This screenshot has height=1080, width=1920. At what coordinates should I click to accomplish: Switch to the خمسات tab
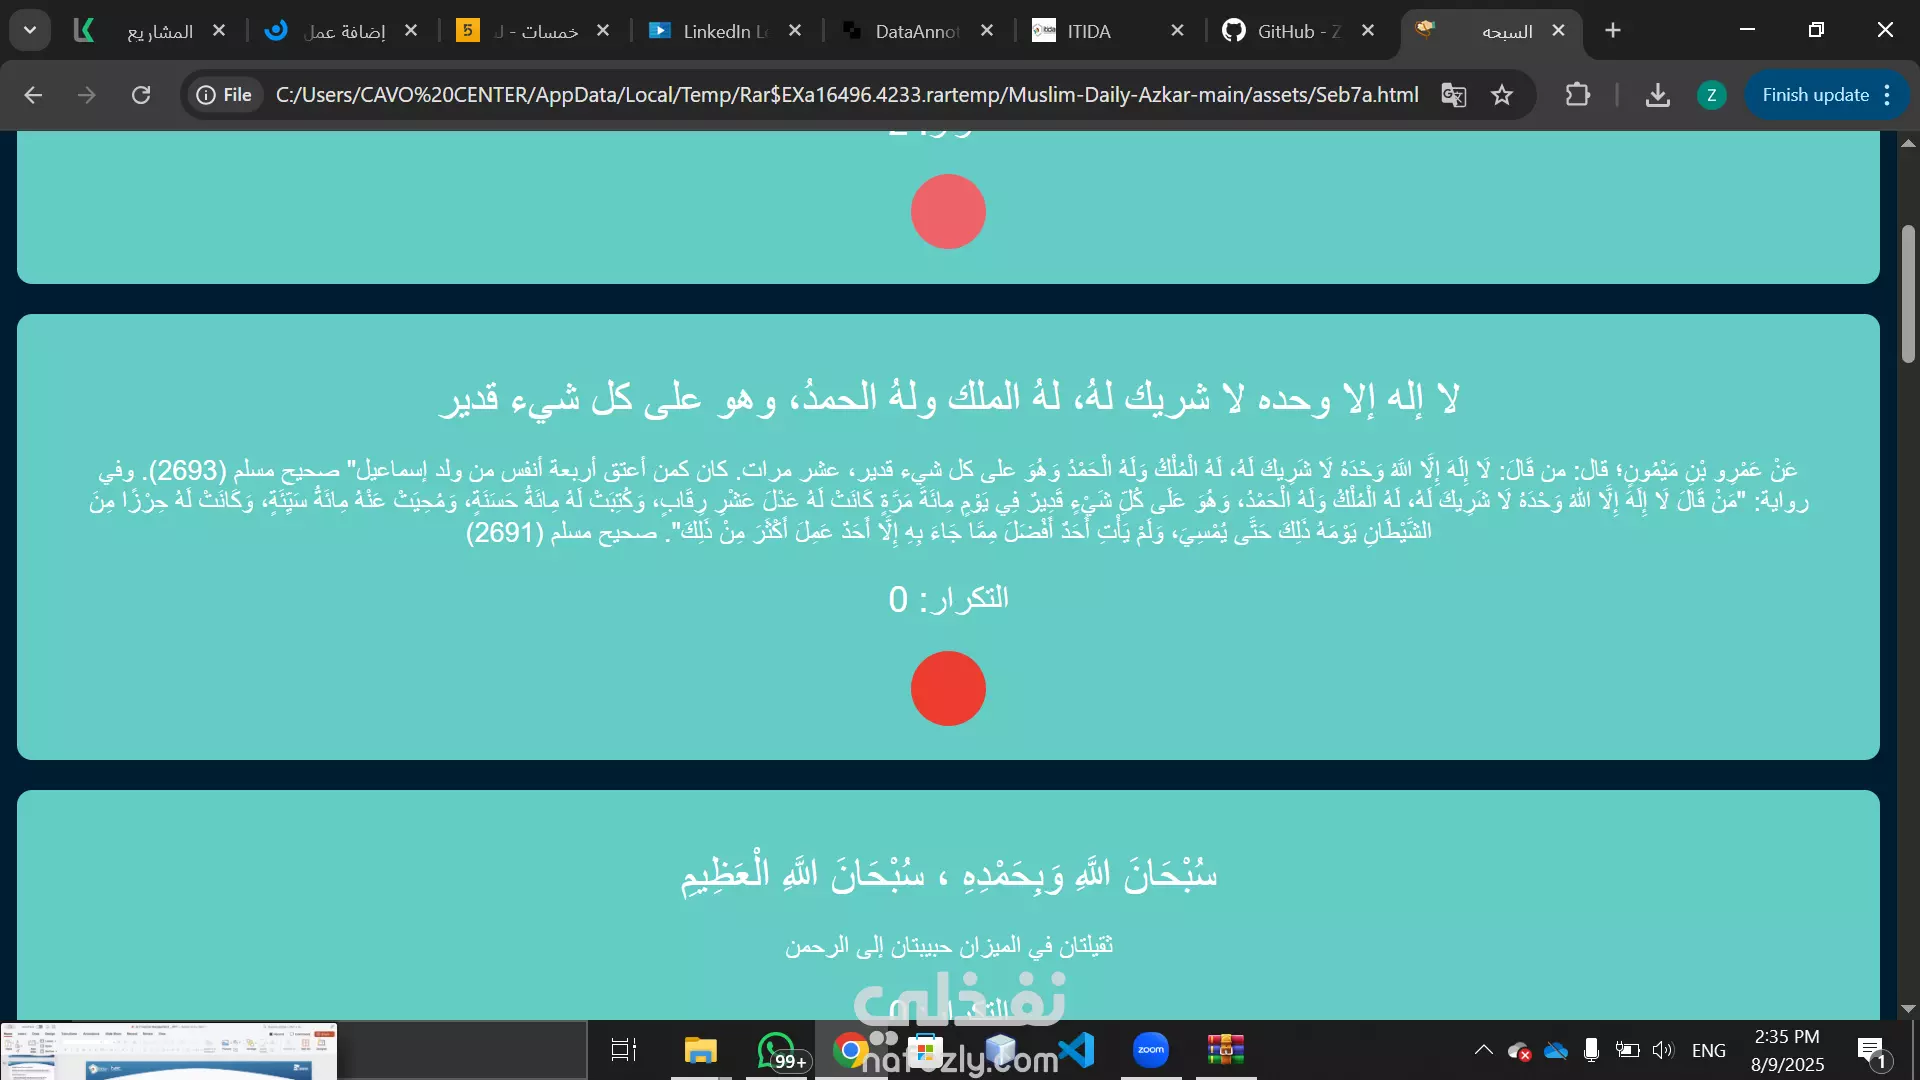click(x=534, y=31)
